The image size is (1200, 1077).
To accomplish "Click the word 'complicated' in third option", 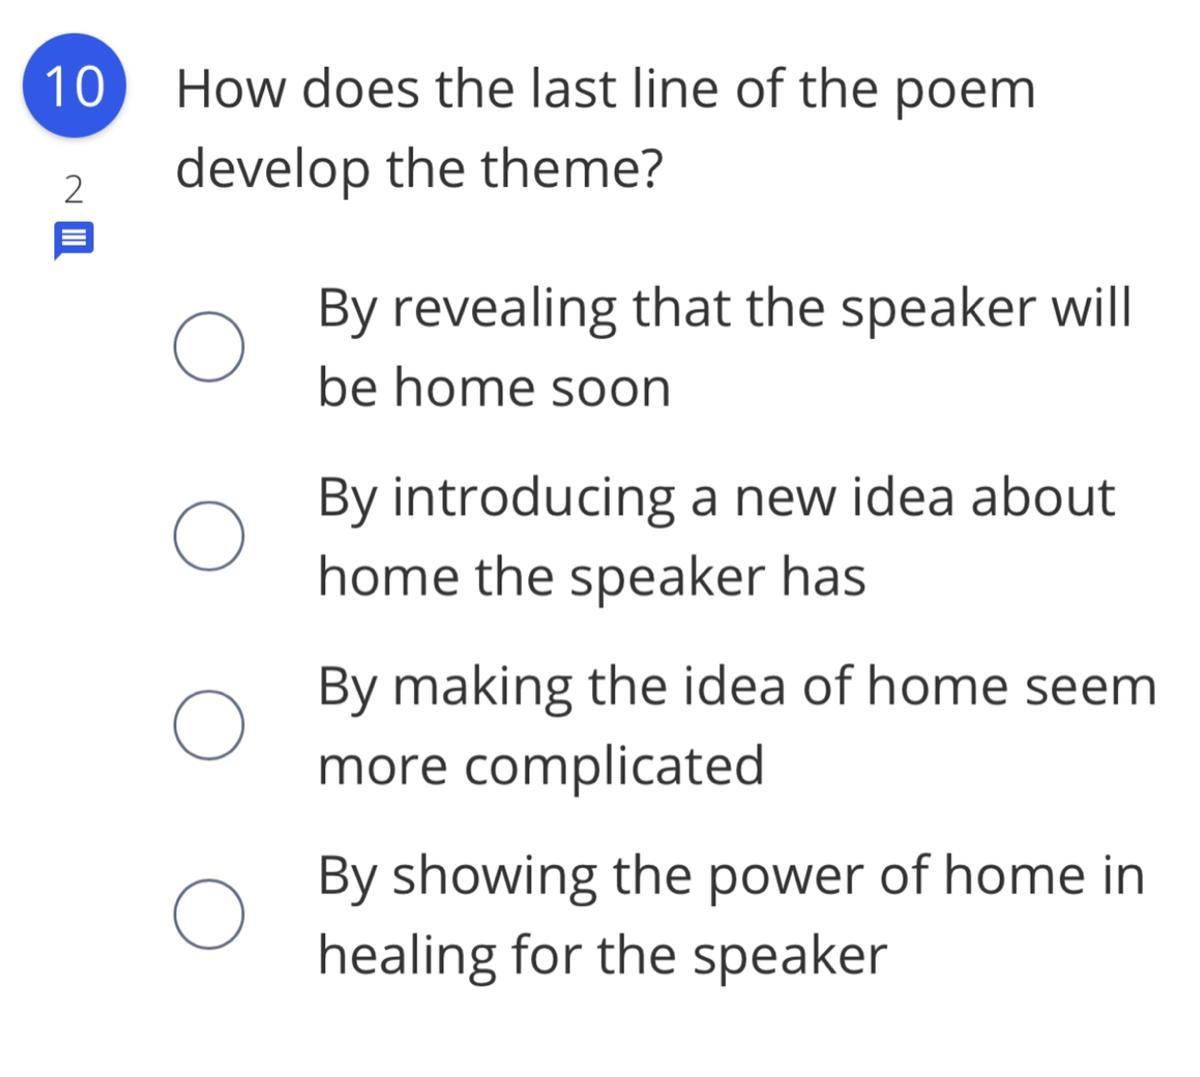I will pyautogui.click(x=615, y=767).
